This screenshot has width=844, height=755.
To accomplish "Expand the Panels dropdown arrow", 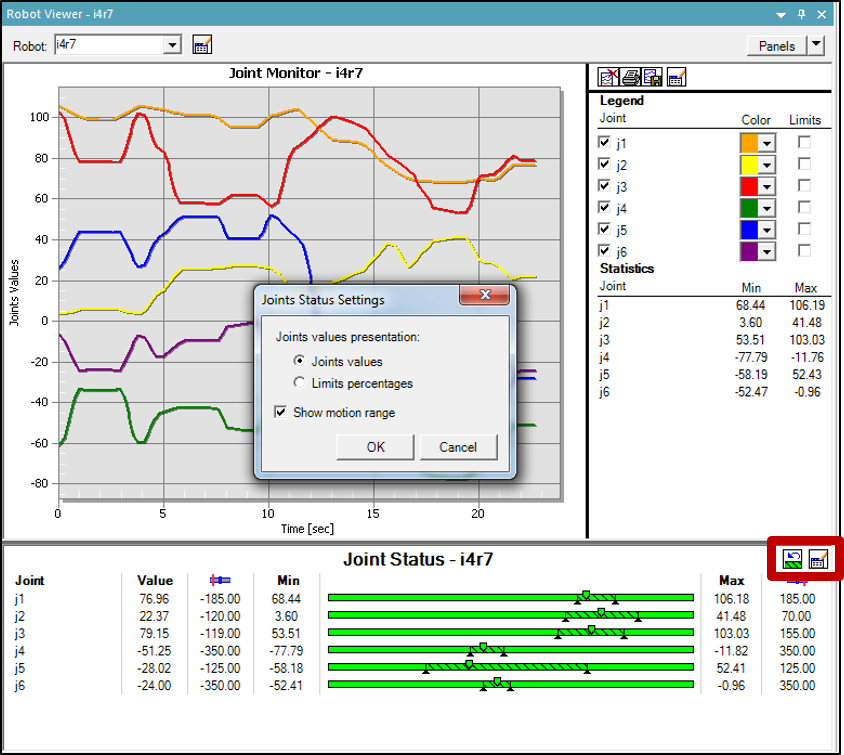I will 817,45.
